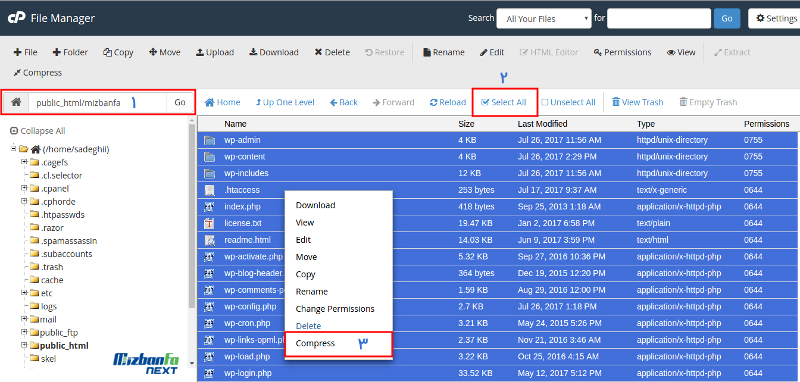Choose Change Permissions from context menu
Image resolution: width=800 pixels, height=382 pixels.
tap(335, 309)
